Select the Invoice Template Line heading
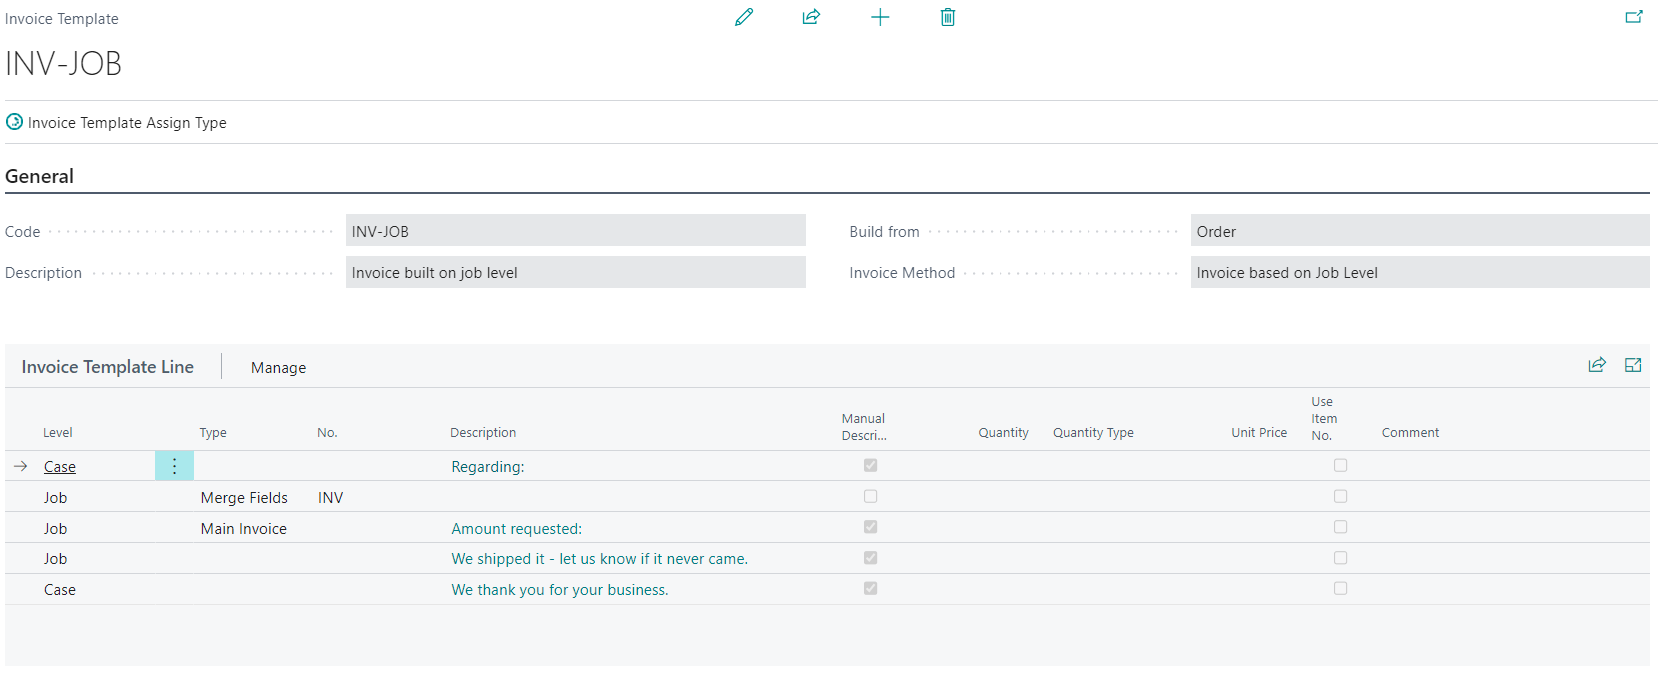The height and width of the screenshot is (697, 1658). 108,367
